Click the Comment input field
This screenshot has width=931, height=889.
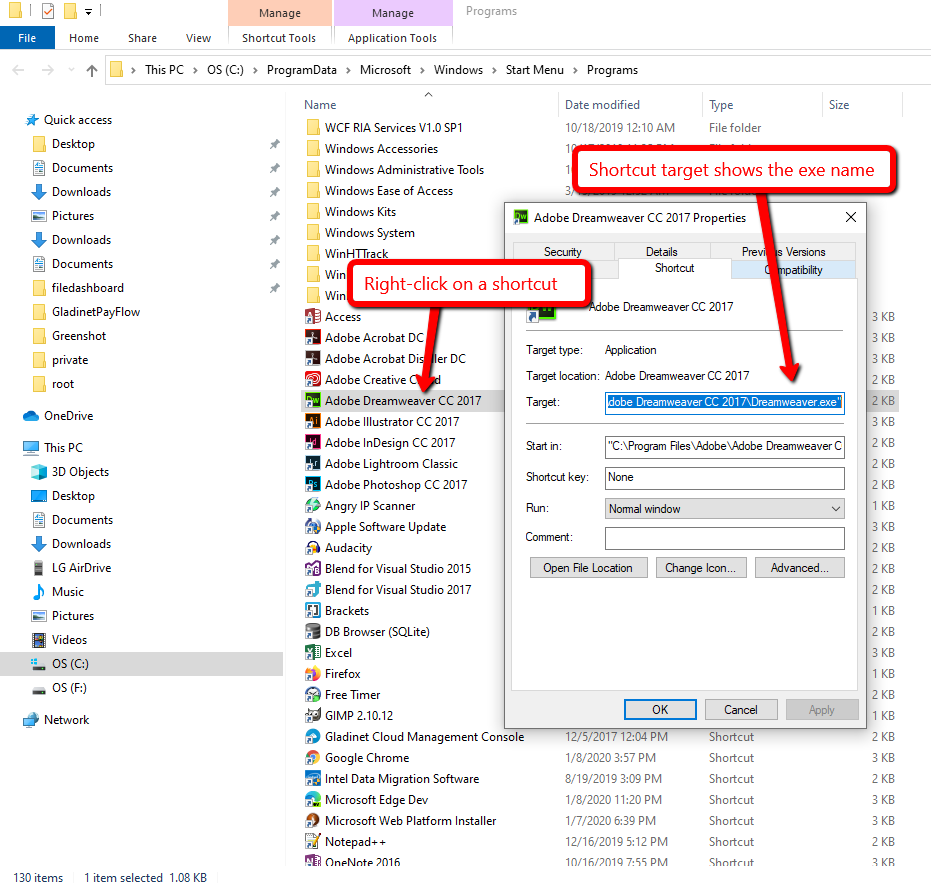pos(724,538)
